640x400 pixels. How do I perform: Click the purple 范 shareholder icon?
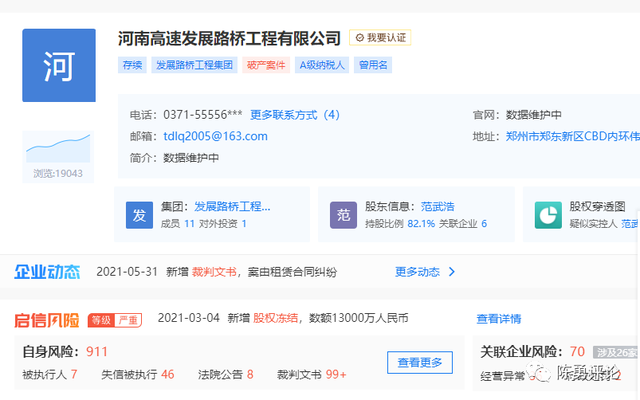[x=343, y=215]
